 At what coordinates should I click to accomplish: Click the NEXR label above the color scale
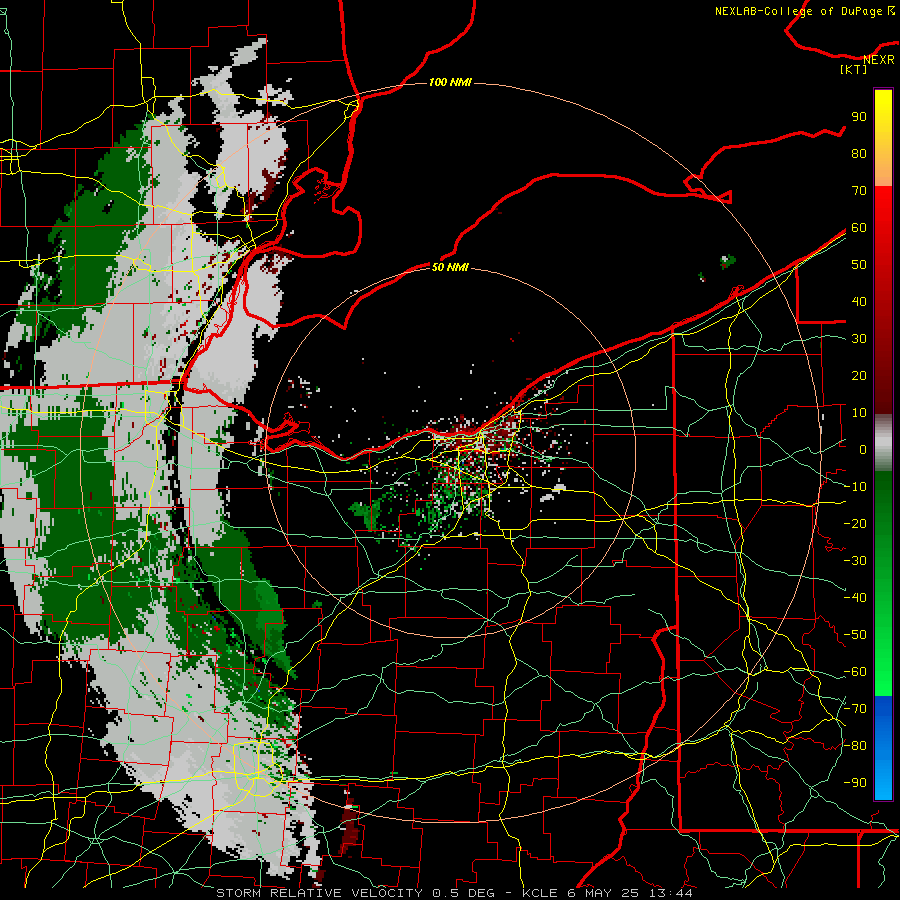pos(879,60)
